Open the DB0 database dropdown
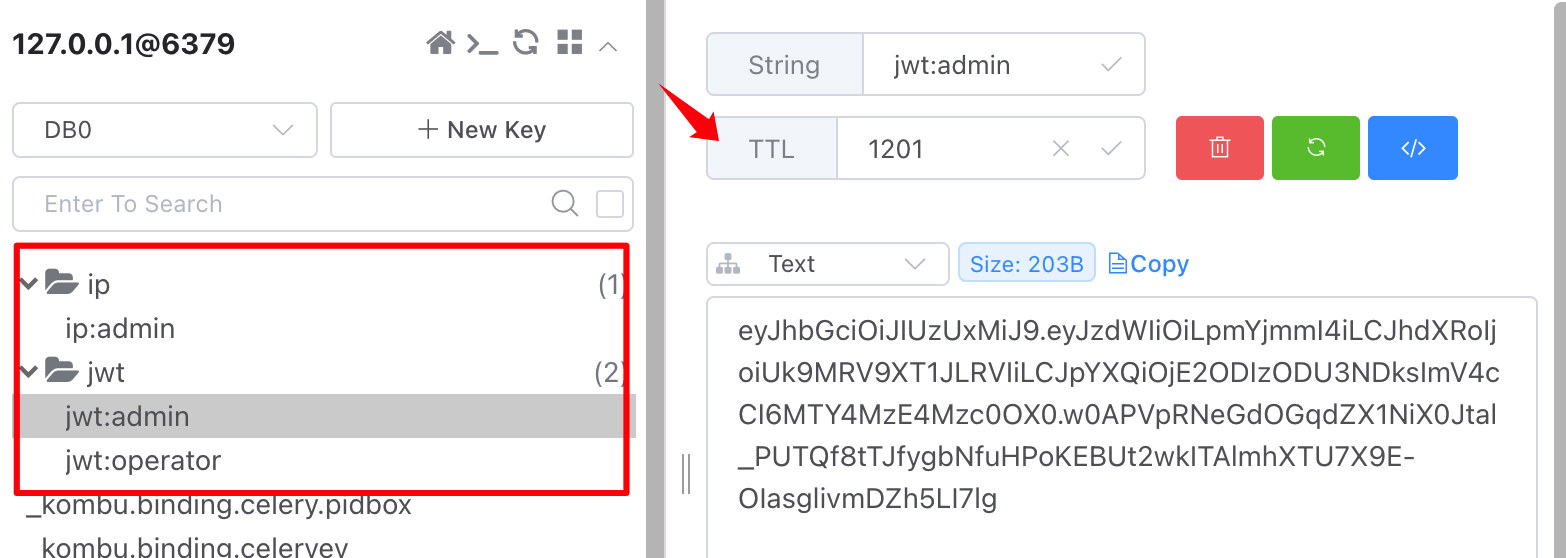Image resolution: width=1566 pixels, height=558 pixels. pos(165,130)
